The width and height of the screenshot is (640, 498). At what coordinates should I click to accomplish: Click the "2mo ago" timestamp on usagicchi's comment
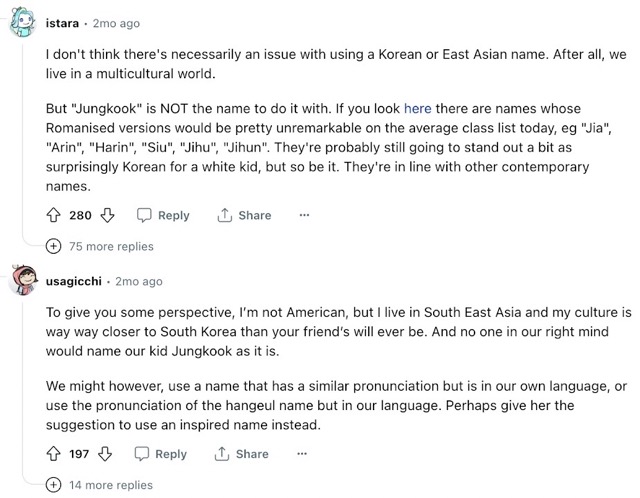point(138,281)
